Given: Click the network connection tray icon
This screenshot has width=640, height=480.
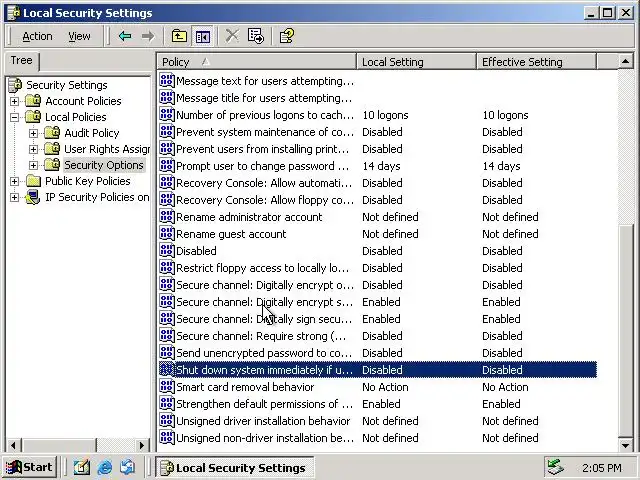Looking at the screenshot, I should (x=555, y=467).
